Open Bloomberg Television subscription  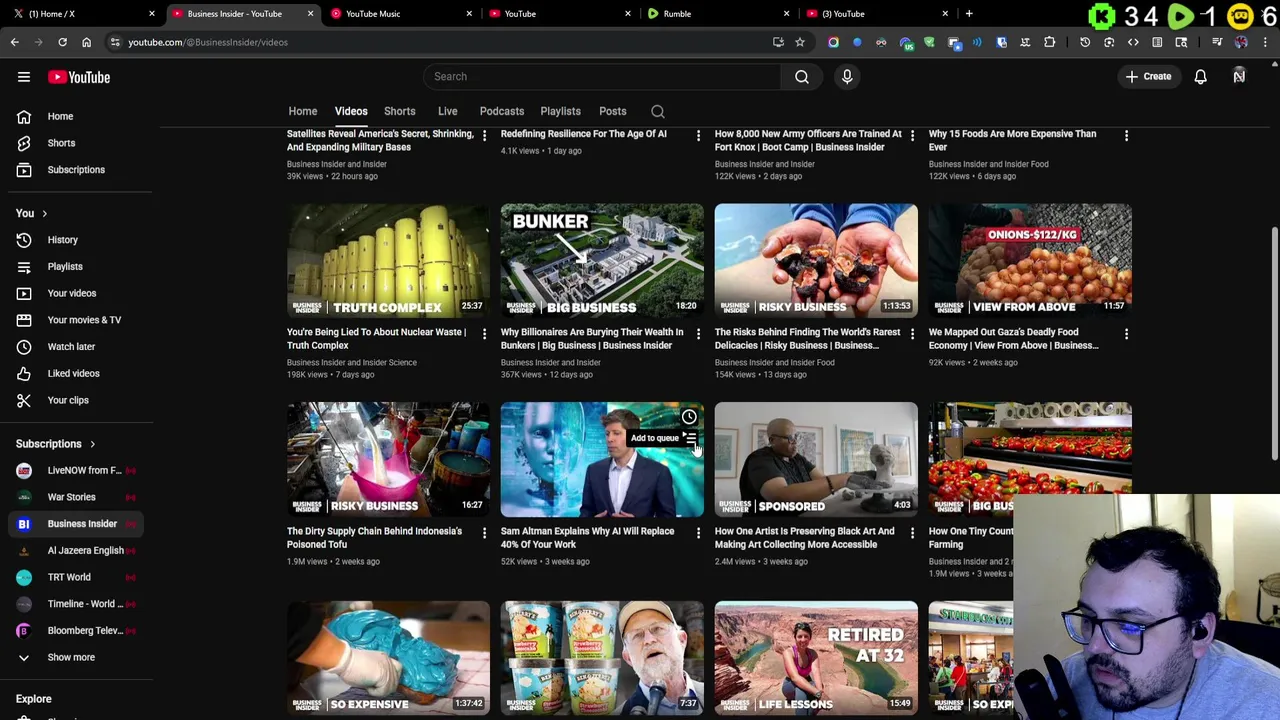tap(76, 631)
